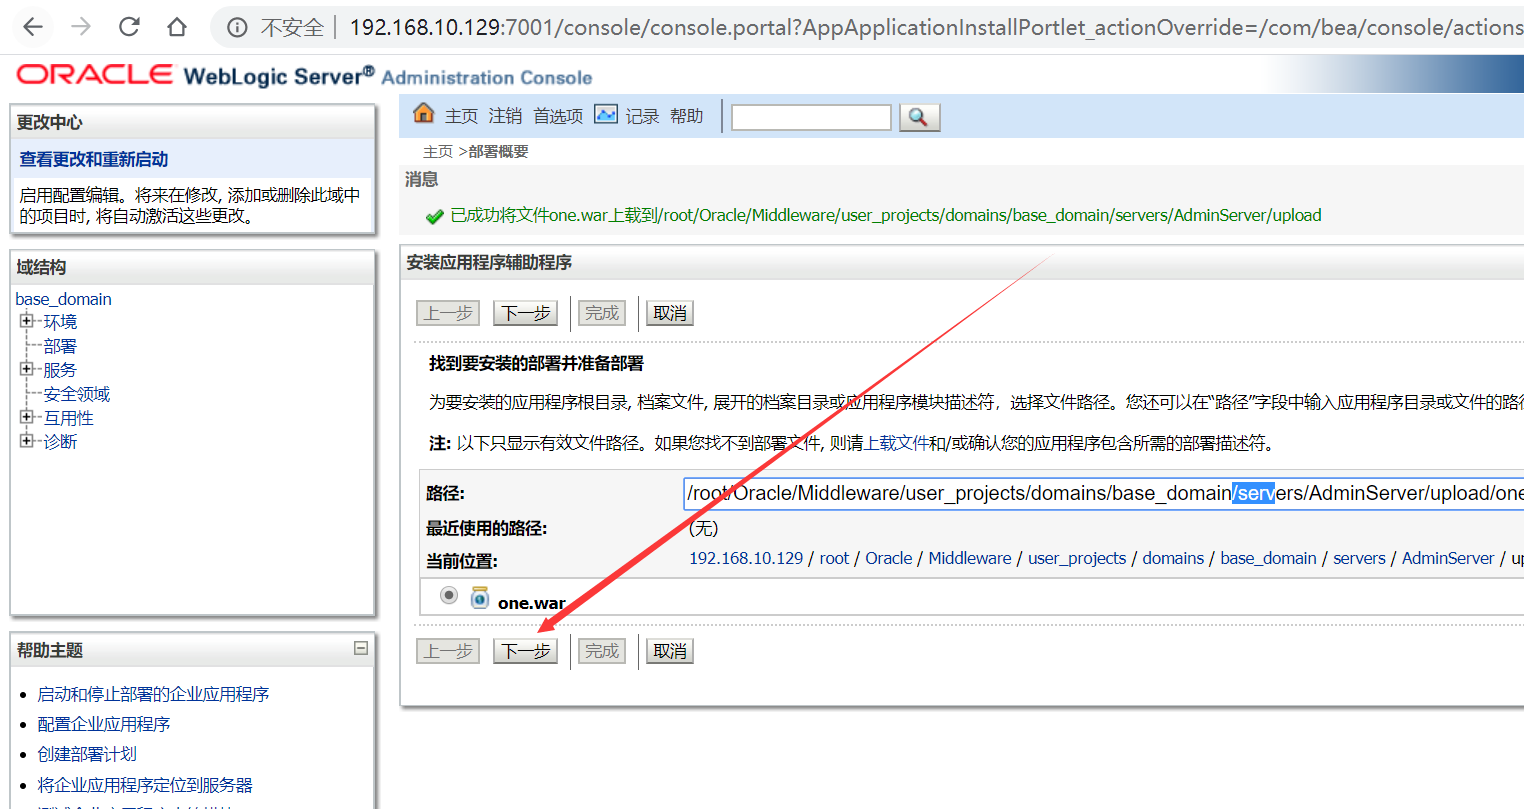
Task: Click the upper 完成 button
Action: (x=601, y=313)
